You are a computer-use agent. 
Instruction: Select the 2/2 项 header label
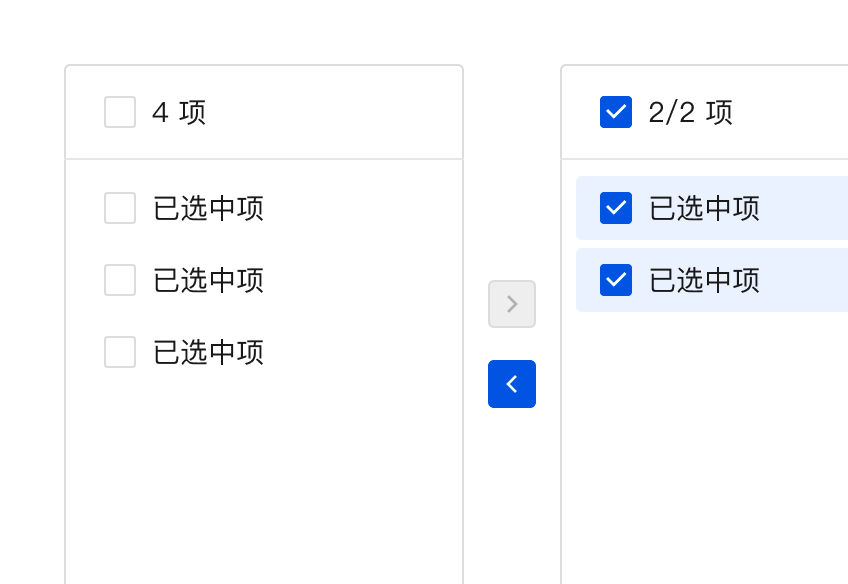[691, 112]
